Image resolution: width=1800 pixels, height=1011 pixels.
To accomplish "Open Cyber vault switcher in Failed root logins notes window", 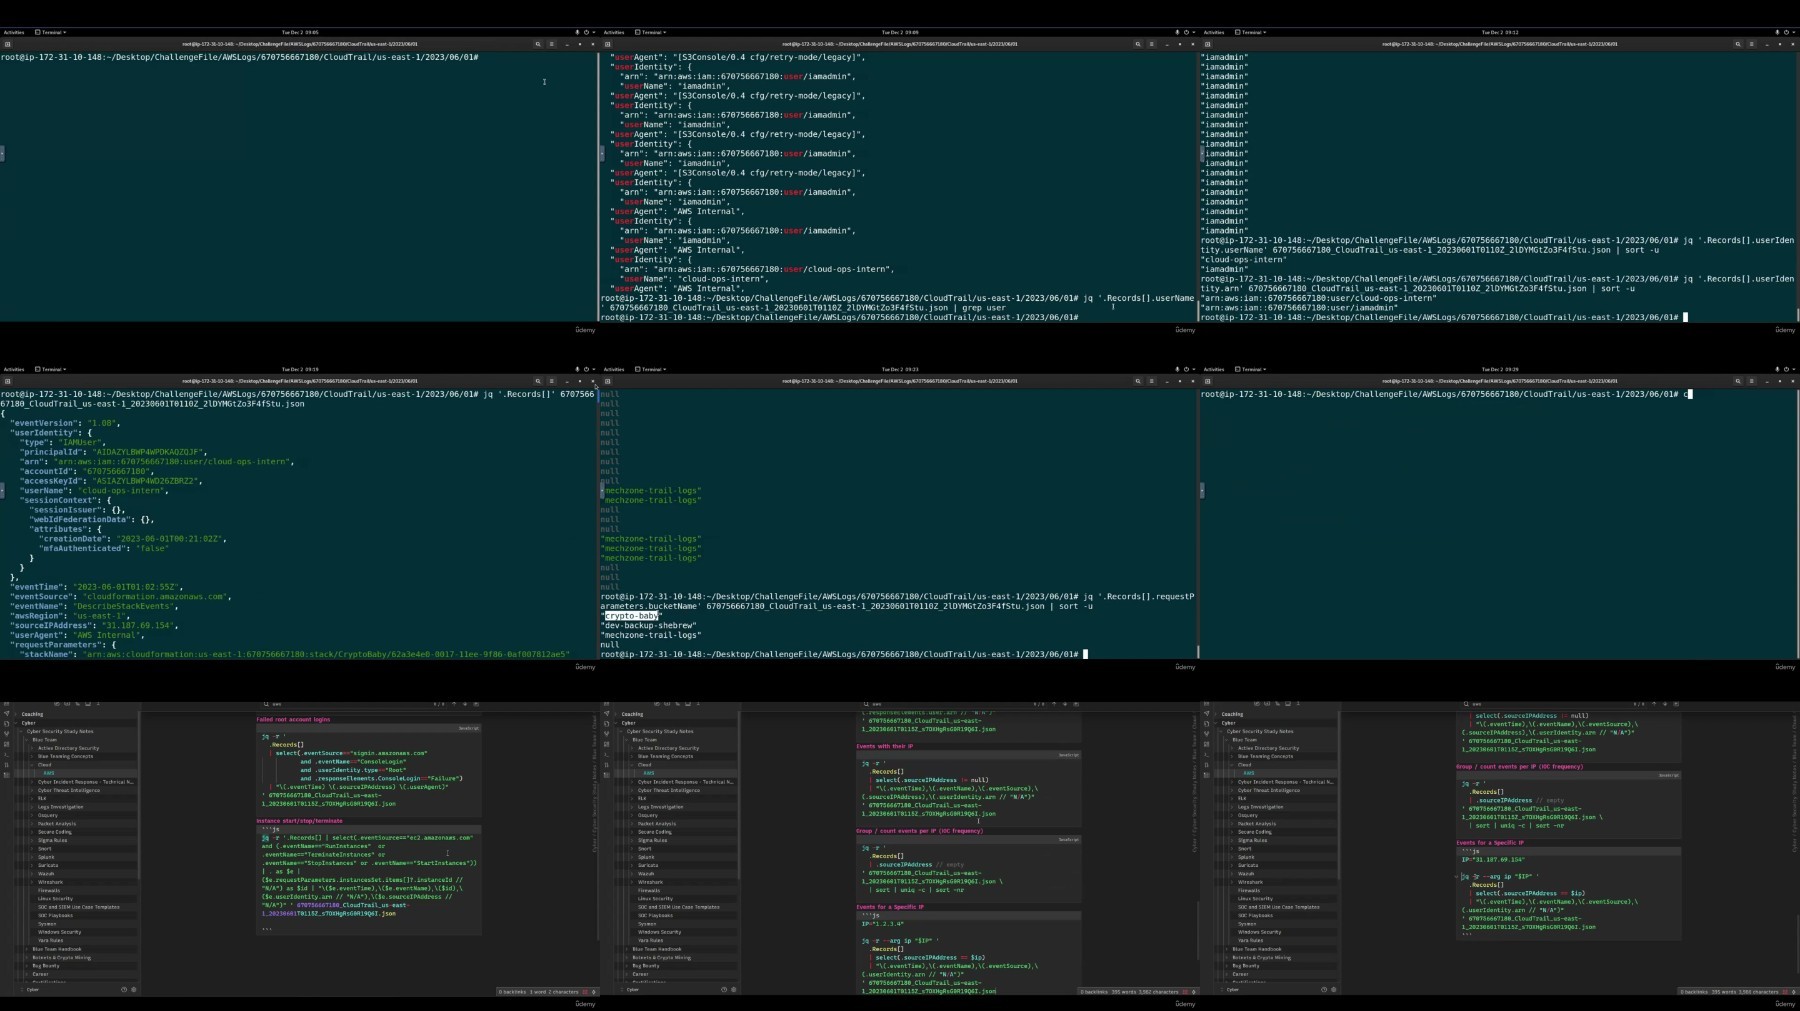I will pyautogui.click(x=32, y=990).
